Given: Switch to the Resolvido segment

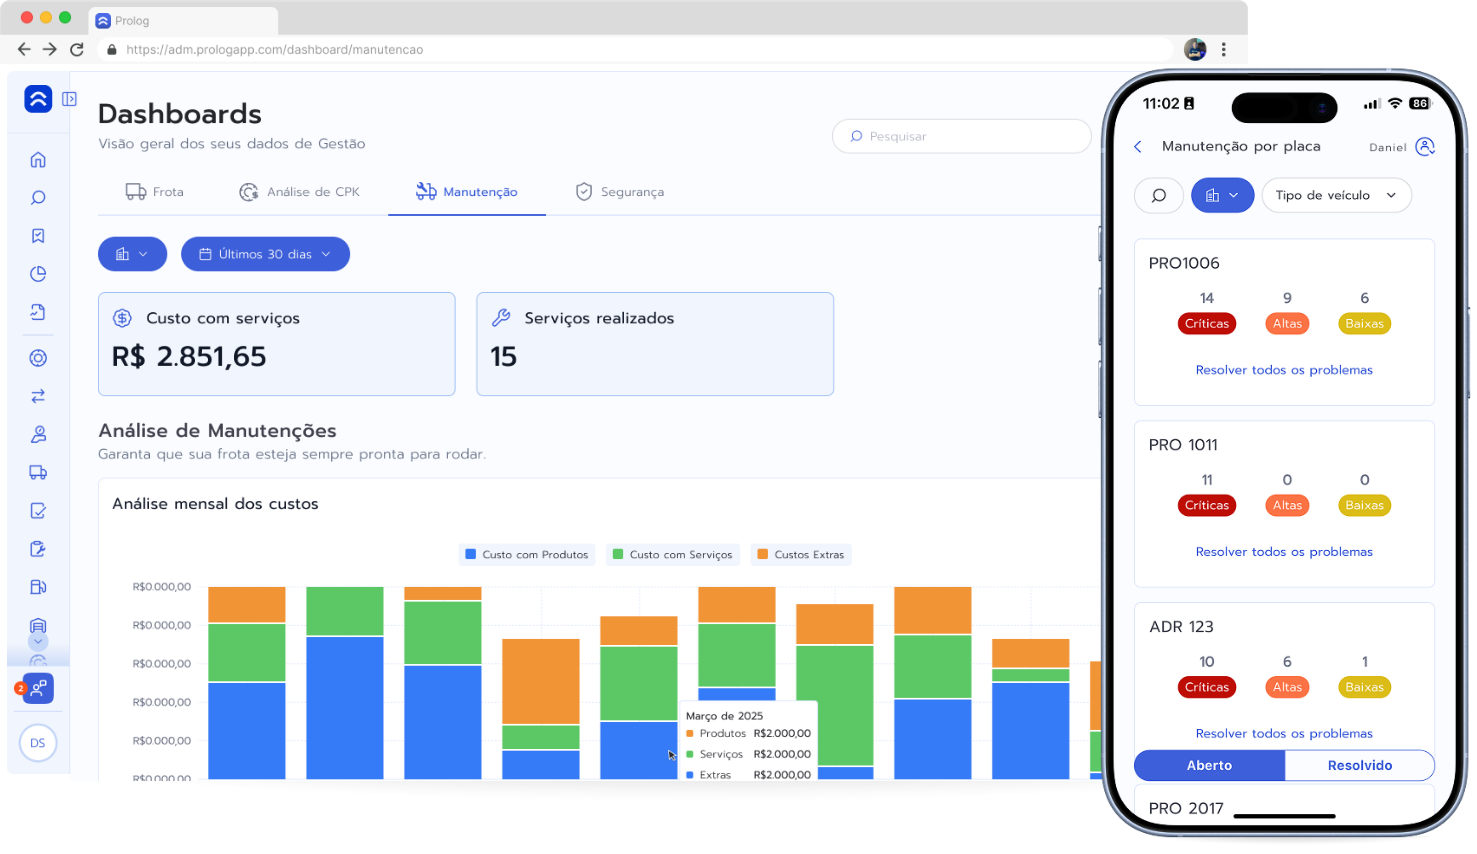Looking at the screenshot, I should [1360, 766].
